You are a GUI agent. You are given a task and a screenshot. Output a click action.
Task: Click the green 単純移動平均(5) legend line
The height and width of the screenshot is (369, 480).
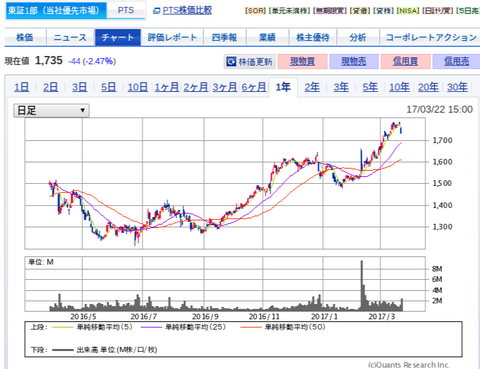(62, 327)
